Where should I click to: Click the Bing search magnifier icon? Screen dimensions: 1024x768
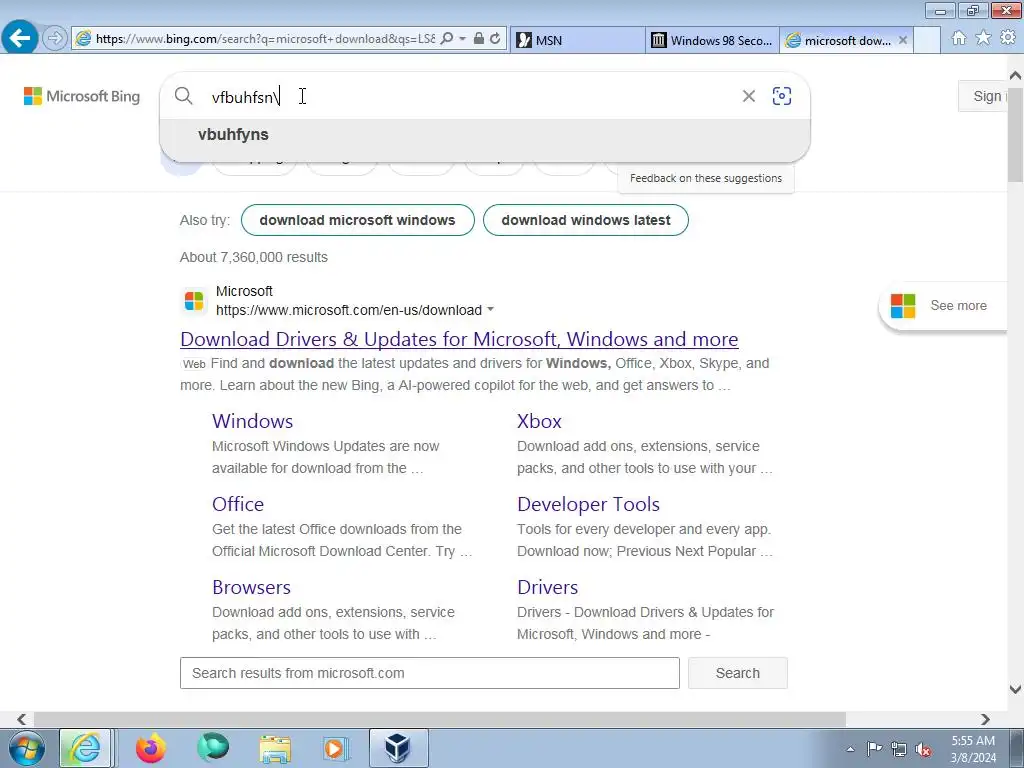[x=184, y=96]
